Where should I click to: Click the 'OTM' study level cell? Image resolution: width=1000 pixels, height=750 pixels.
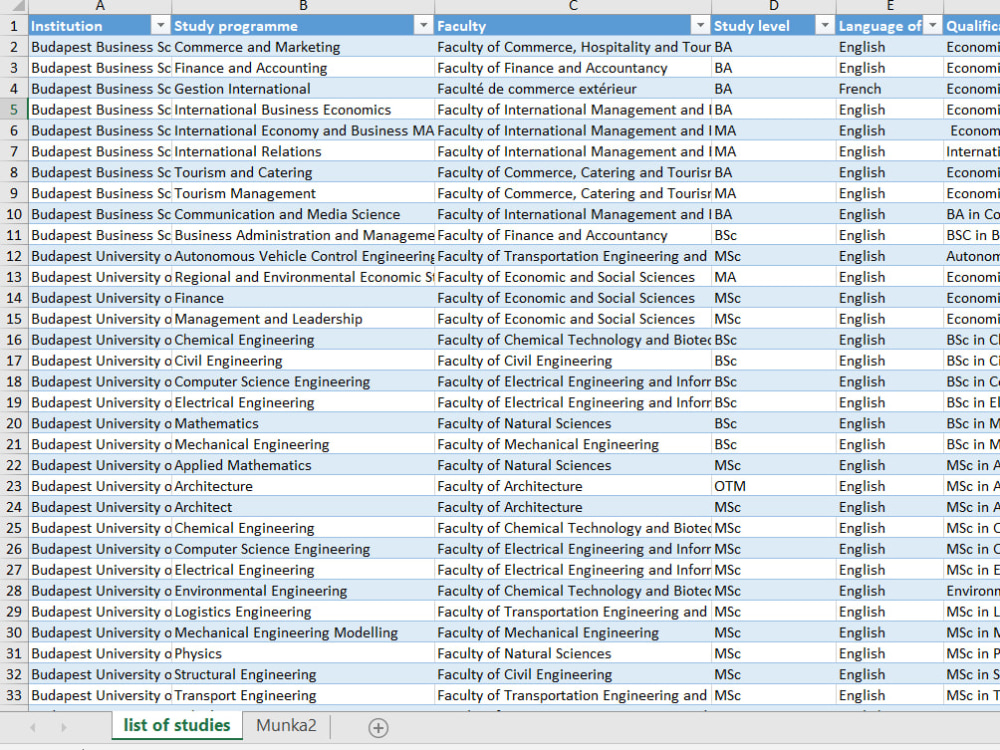pos(774,487)
